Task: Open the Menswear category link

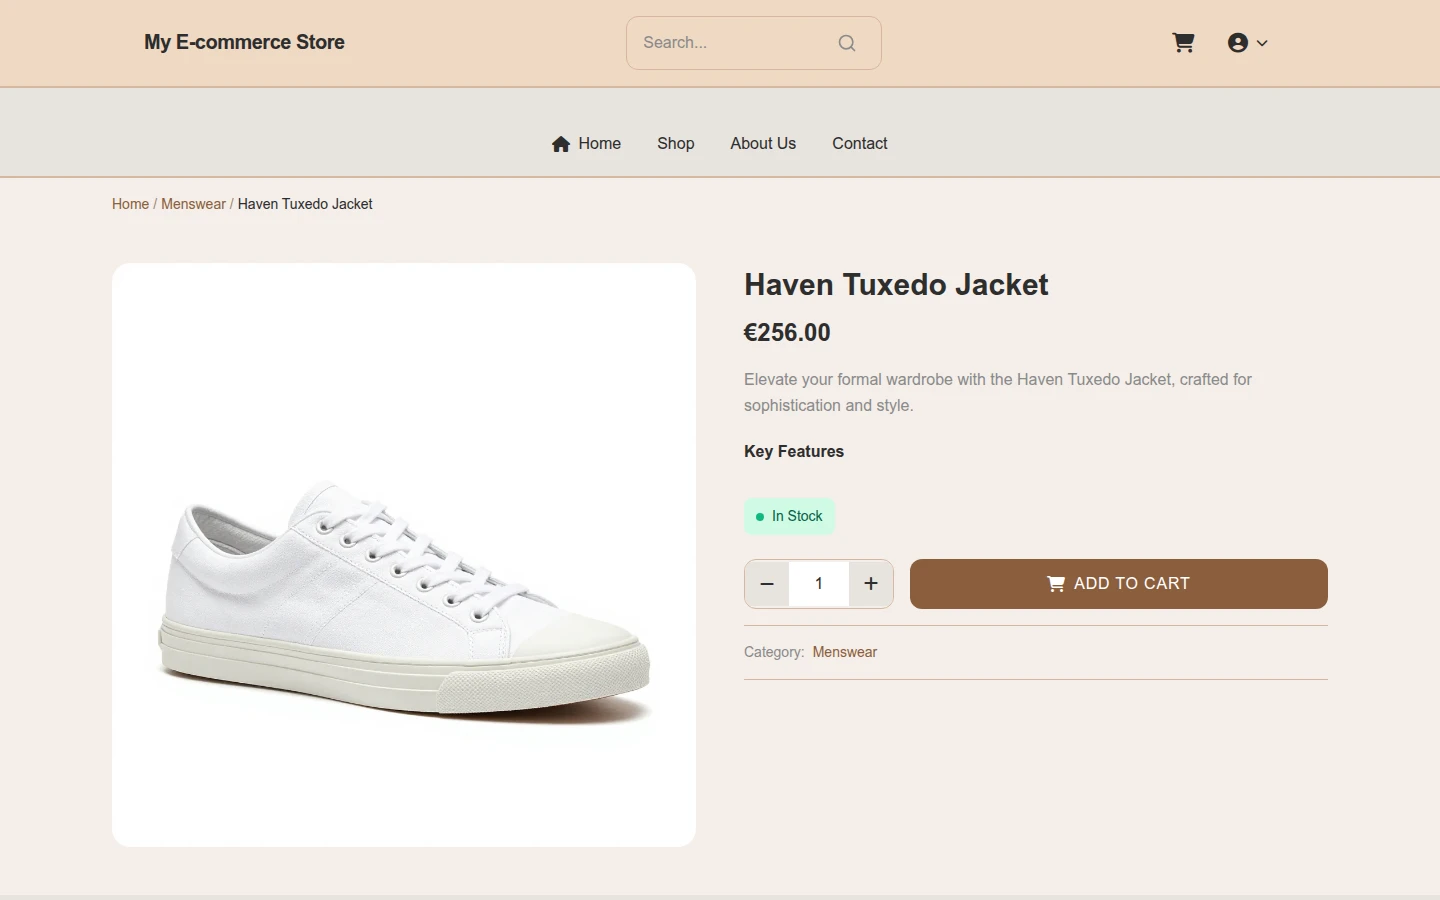Action: [845, 652]
